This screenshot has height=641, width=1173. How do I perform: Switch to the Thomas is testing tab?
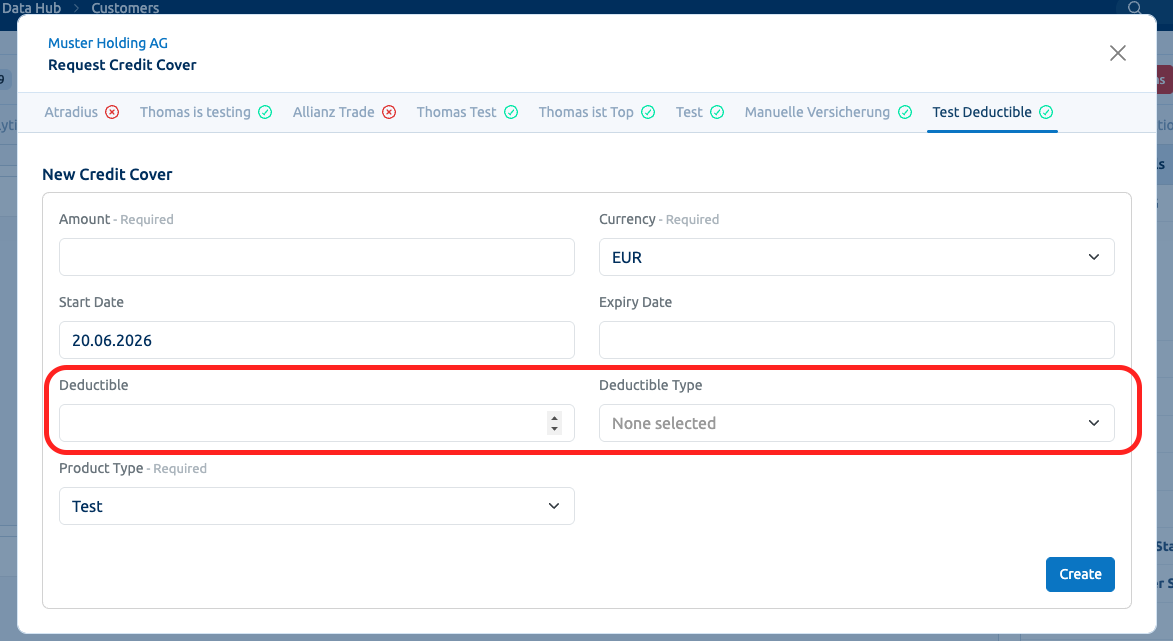[x=206, y=112]
